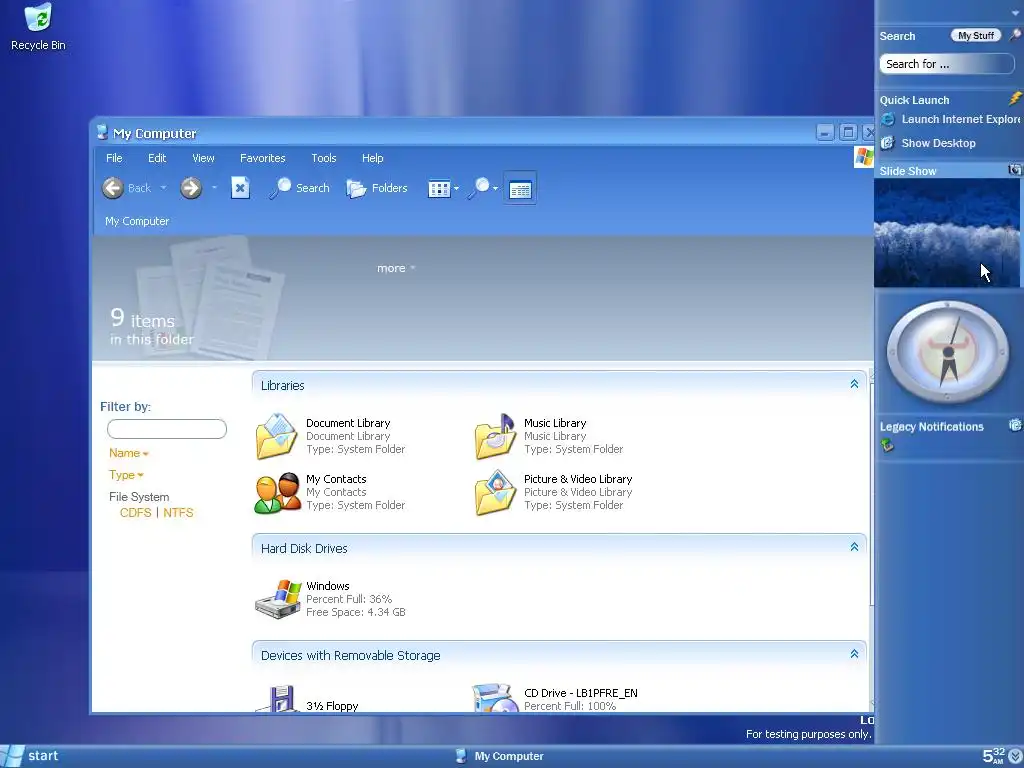1024x768 pixels.
Task: Open the Name filter dropdown
Action: (x=129, y=453)
